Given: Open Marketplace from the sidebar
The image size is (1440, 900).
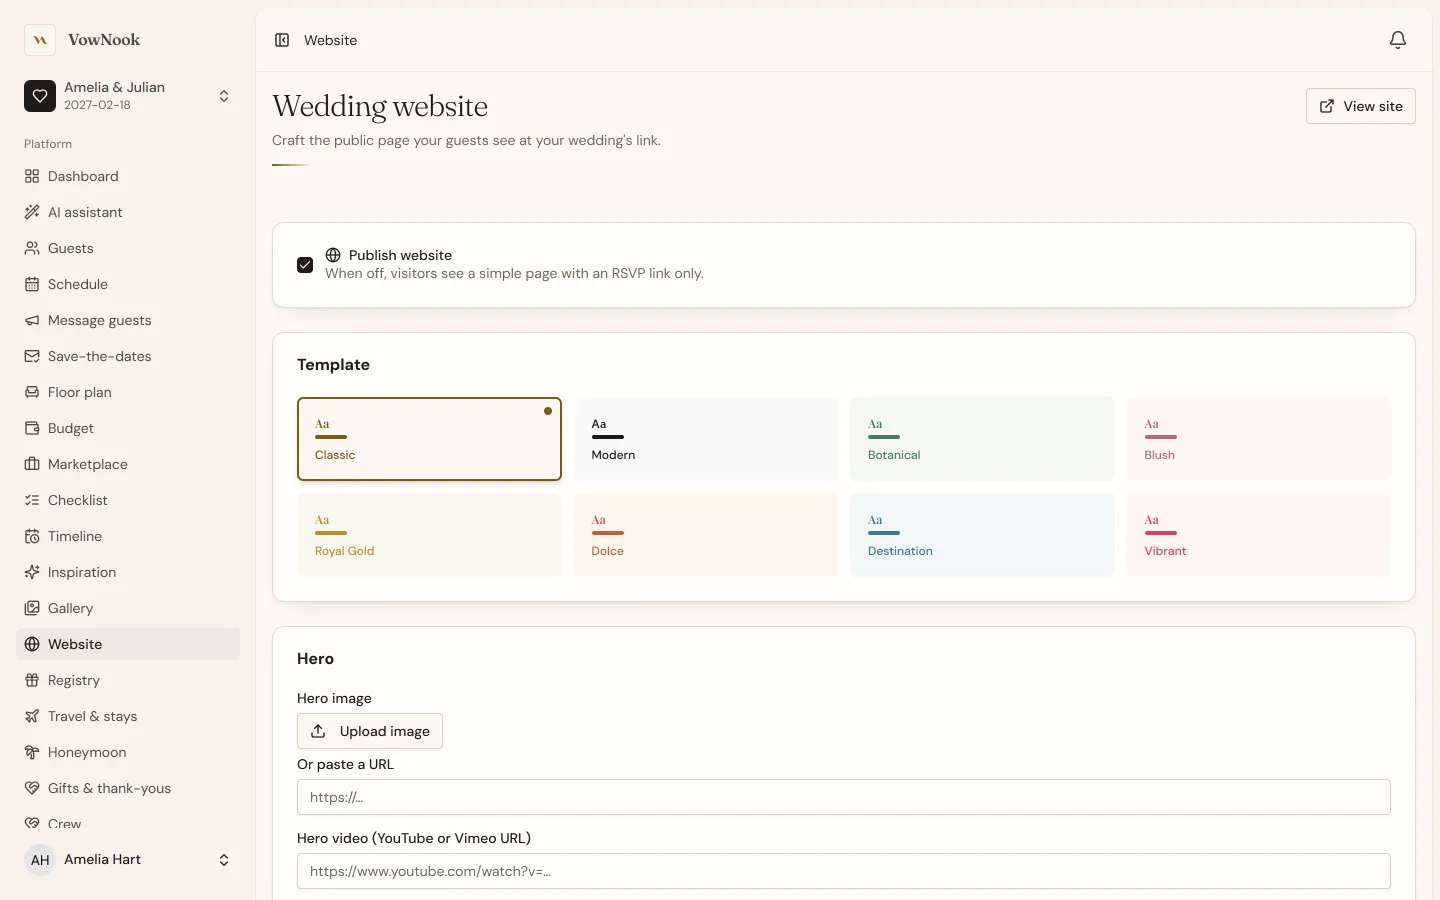Looking at the screenshot, I should 128,464.
